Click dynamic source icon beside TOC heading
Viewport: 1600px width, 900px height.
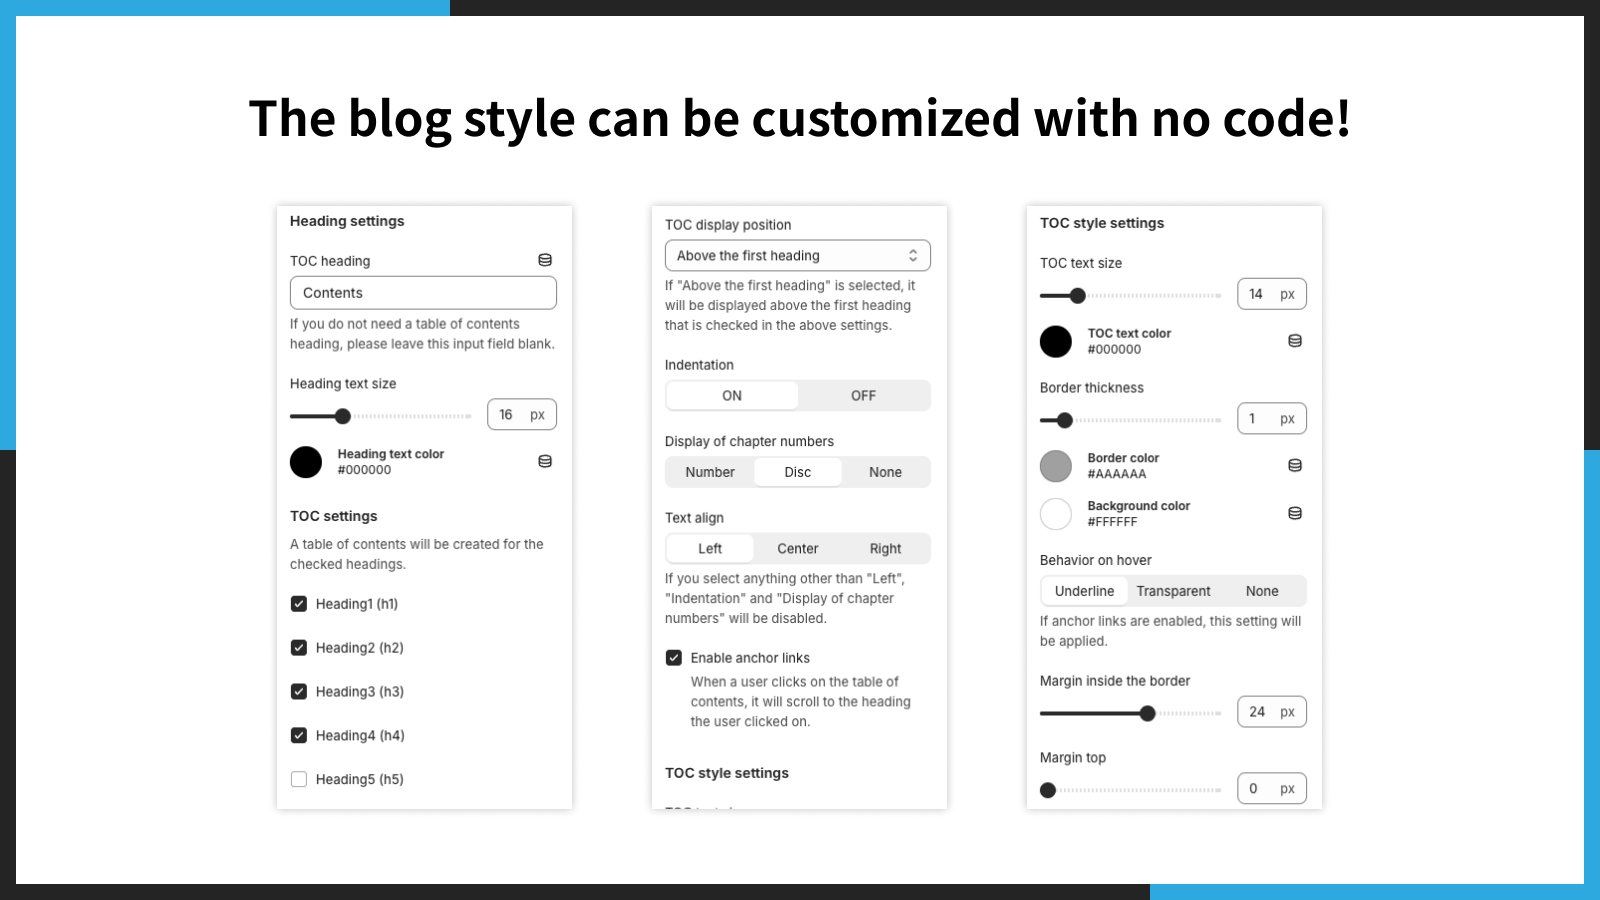pos(545,260)
